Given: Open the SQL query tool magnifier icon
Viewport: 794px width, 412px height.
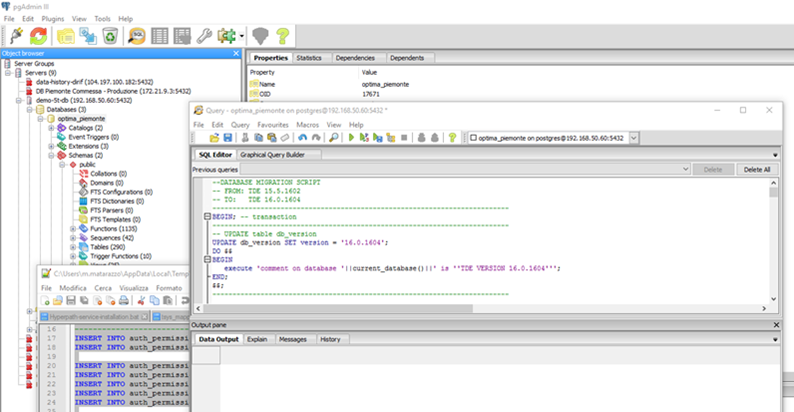Looking at the screenshot, I should tap(137, 36).
